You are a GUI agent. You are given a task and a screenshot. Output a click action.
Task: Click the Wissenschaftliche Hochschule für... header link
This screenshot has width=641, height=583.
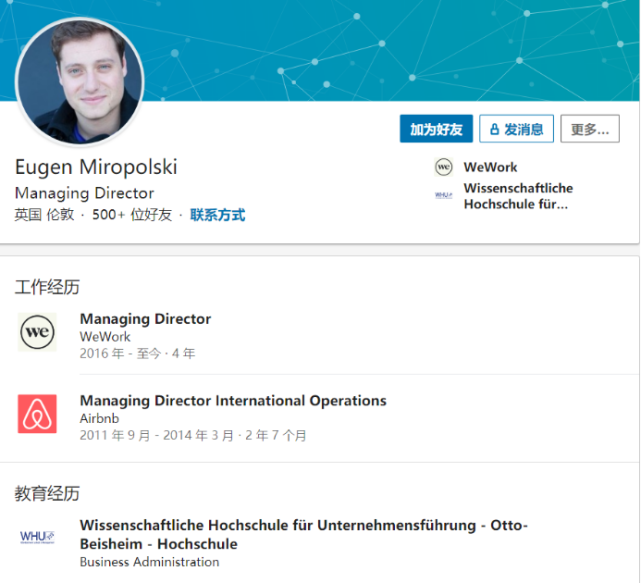coord(518,196)
